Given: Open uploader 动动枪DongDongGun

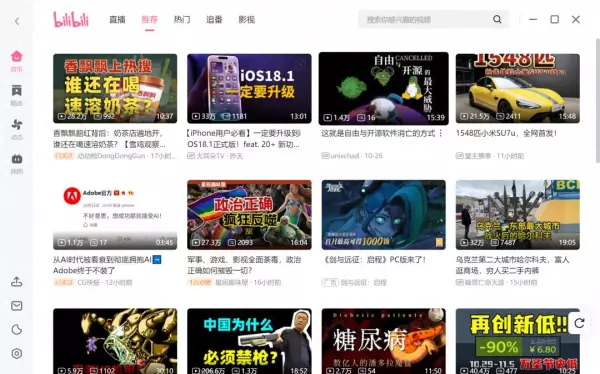Looking at the screenshot, I should pos(111,156).
